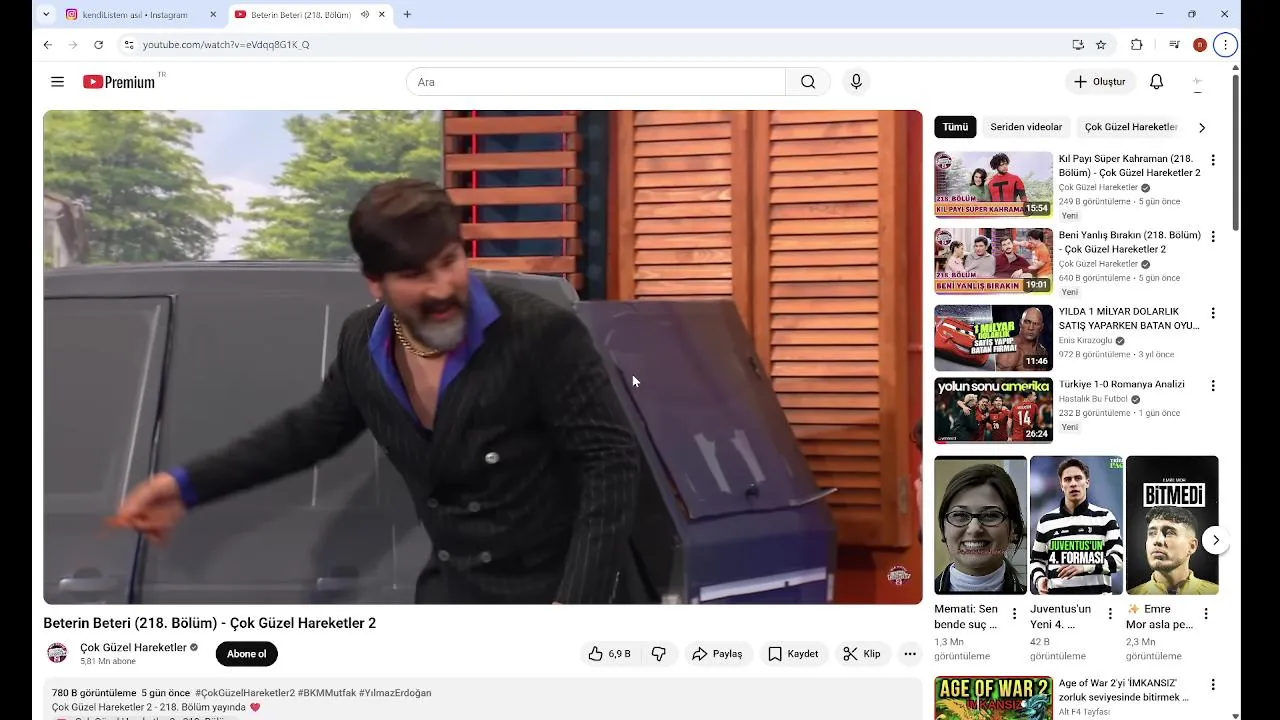Image resolution: width=1280 pixels, height=720 pixels.
Task: Like the video (6,9 B)
Action: click(609, 654)
